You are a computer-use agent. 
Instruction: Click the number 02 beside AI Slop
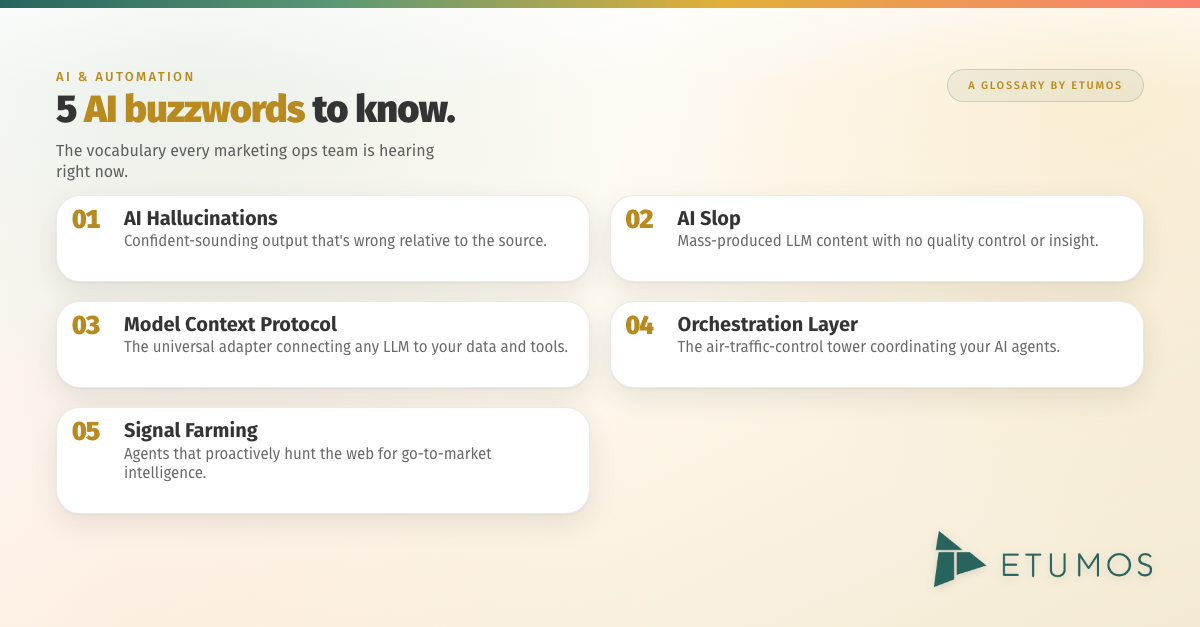pos(639,219)
